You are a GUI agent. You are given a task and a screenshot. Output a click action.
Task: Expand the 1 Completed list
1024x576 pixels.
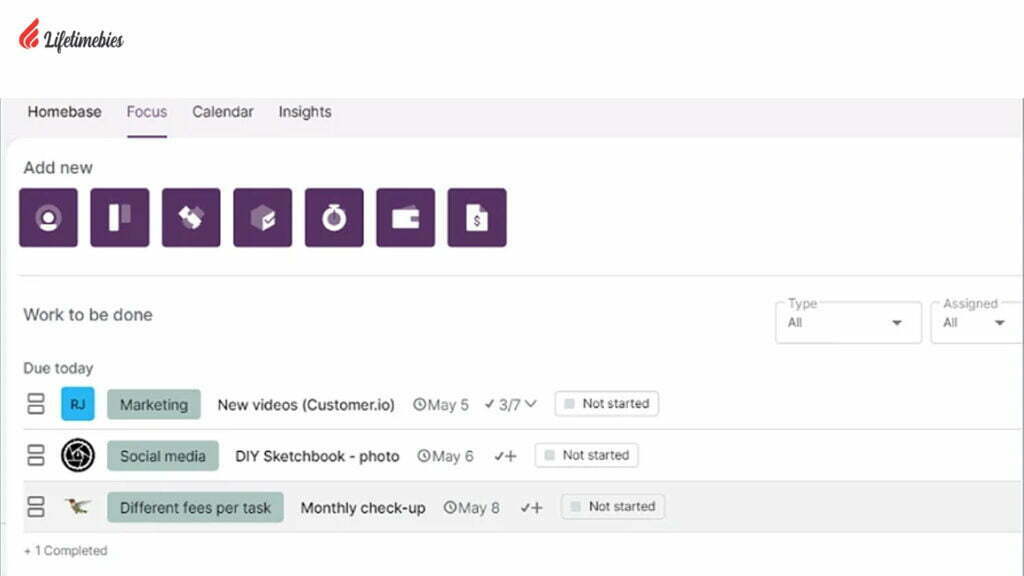[65, 551]
